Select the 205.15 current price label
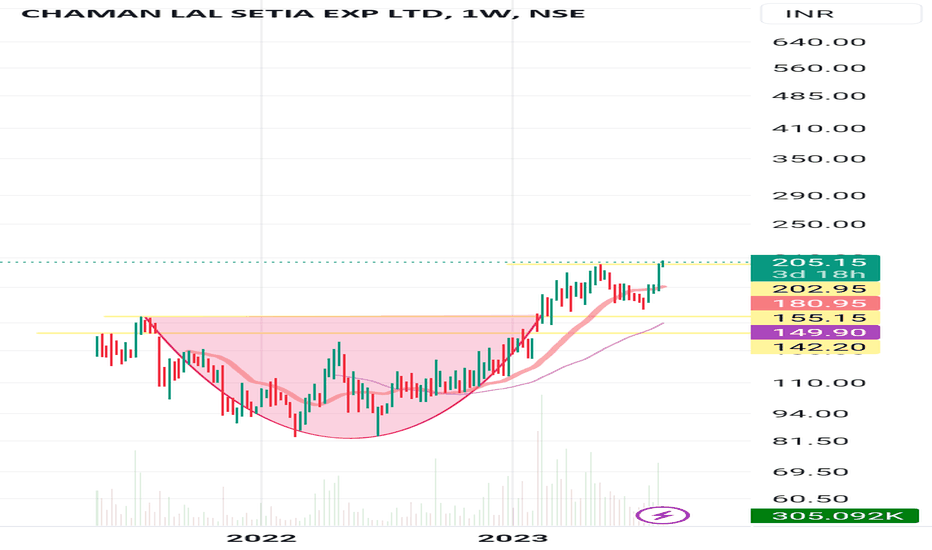This screenshot has width=932, height=550. coord(815,262)
